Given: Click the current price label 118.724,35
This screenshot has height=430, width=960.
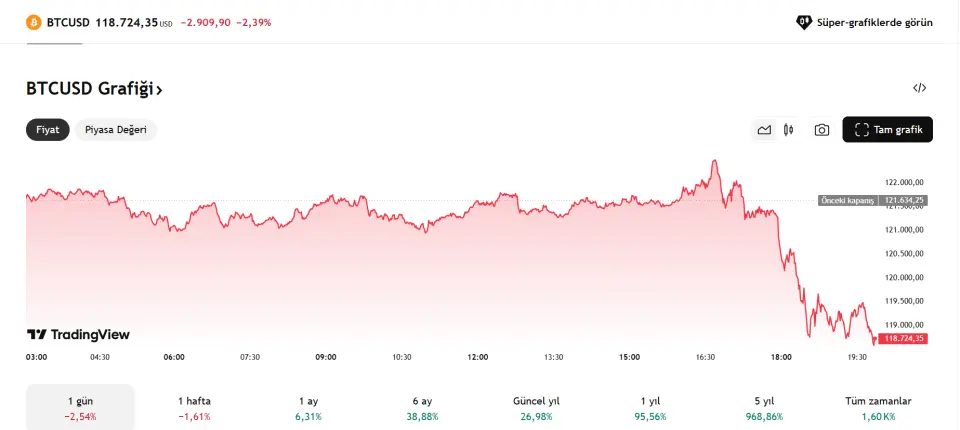Looking at the screenshot, I should [x=902, y=339].
